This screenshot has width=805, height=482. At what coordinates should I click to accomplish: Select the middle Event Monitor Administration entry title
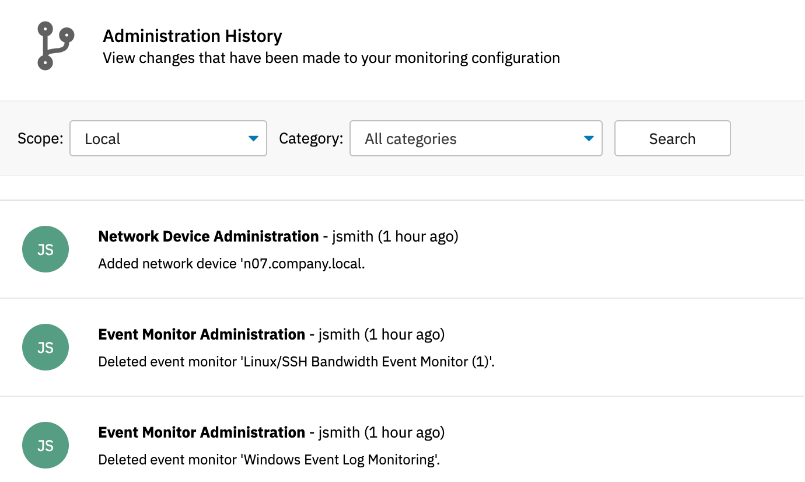[202, 334]
